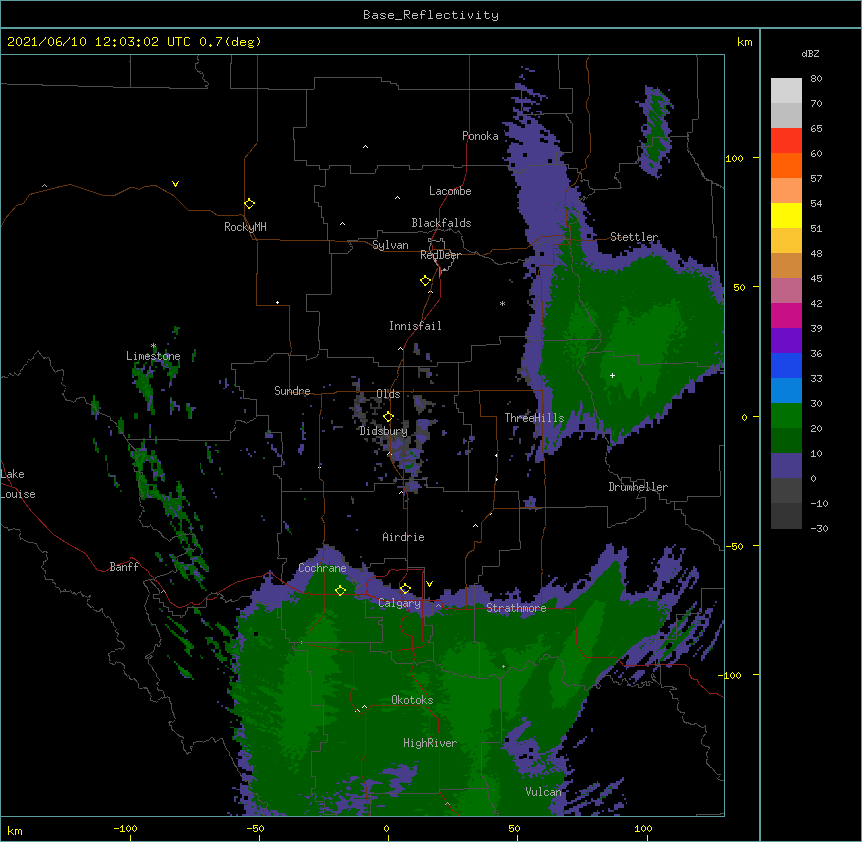Click the Sylvan label
Viewport: 862px width, 842px height.
[390, 245]
